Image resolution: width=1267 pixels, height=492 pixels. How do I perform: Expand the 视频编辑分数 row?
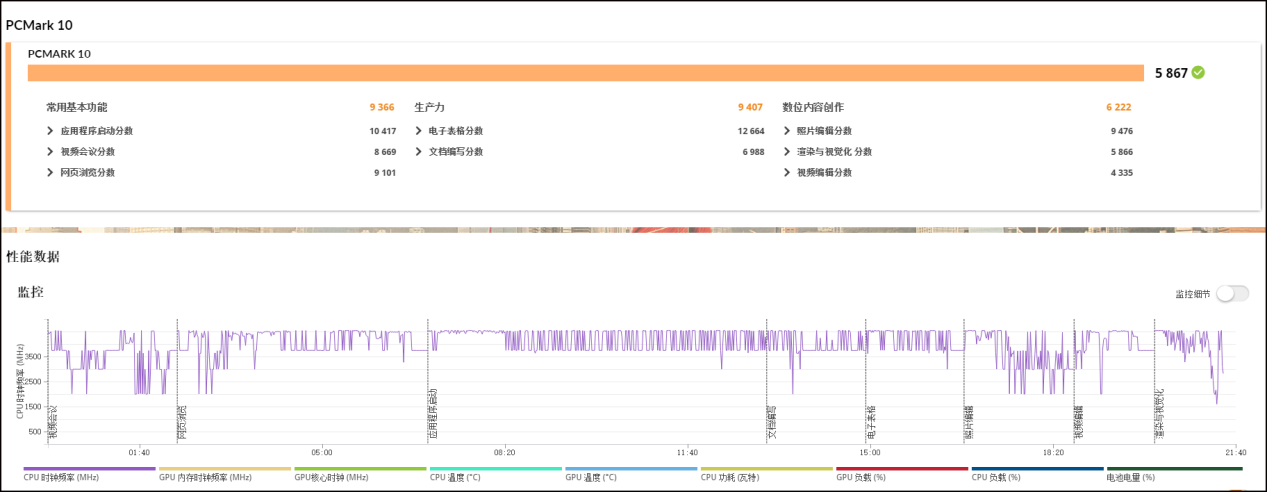(x=787, y=173)
